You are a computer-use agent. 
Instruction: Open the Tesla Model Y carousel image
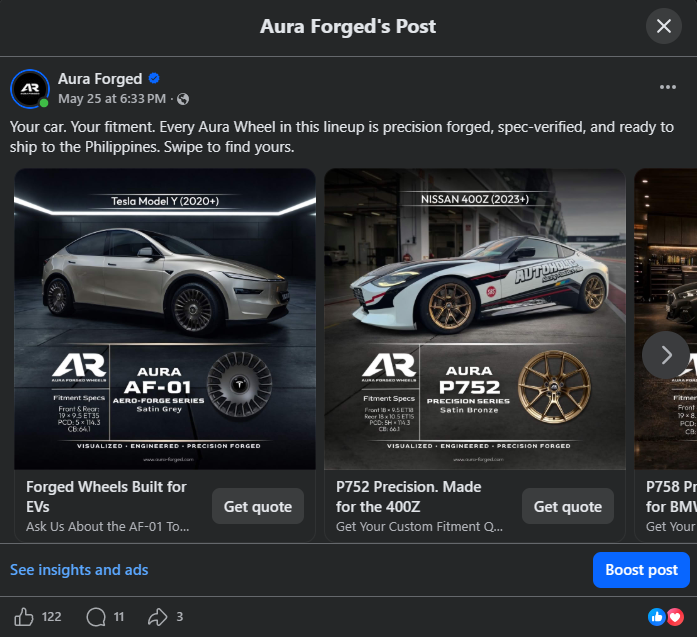coord(165,319)
